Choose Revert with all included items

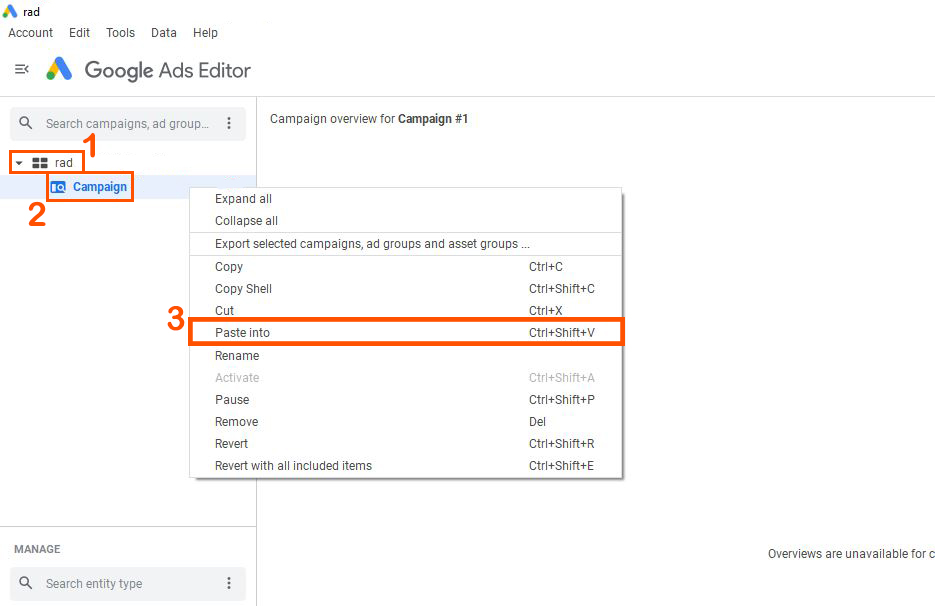pos(405,466)
